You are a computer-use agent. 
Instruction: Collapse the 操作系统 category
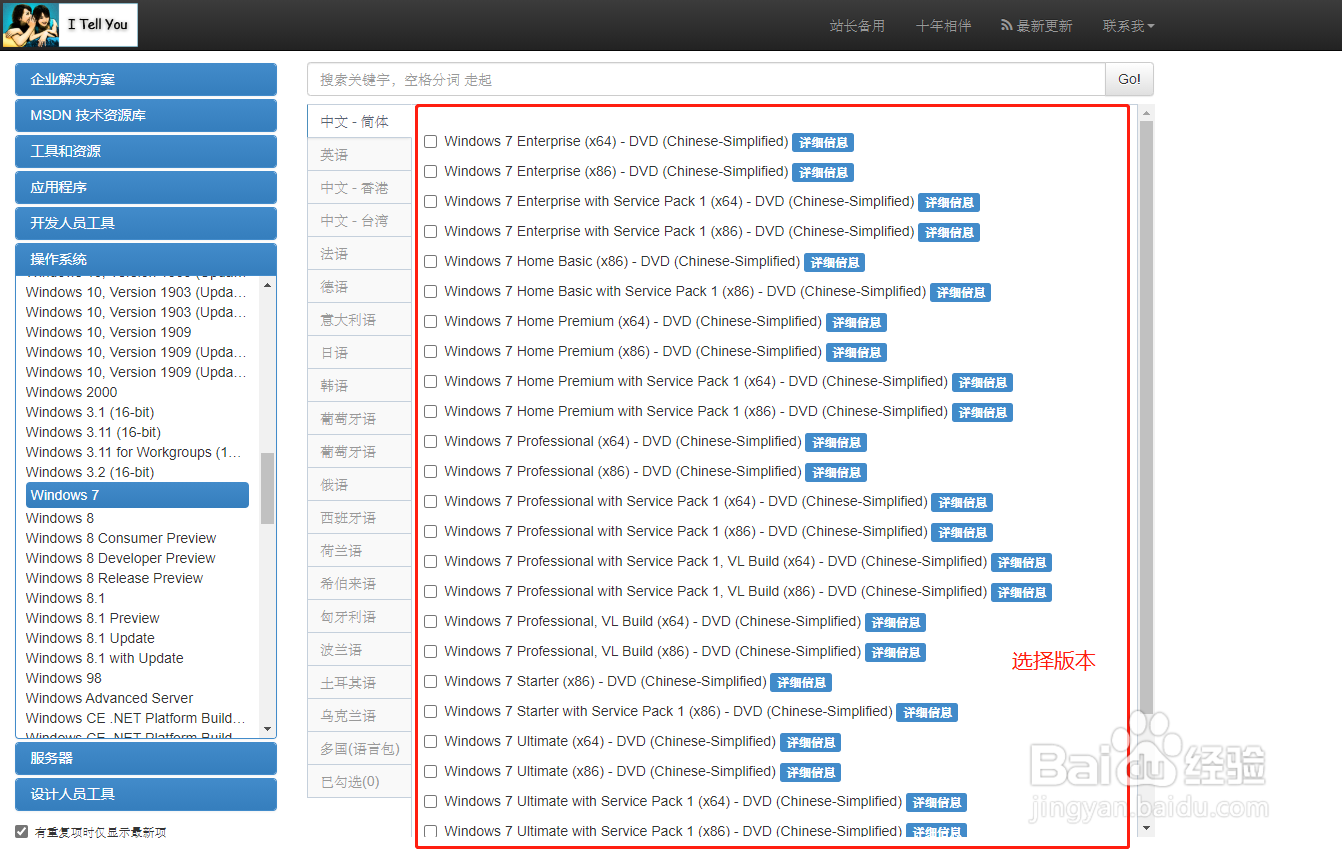[x=146, y=259]
